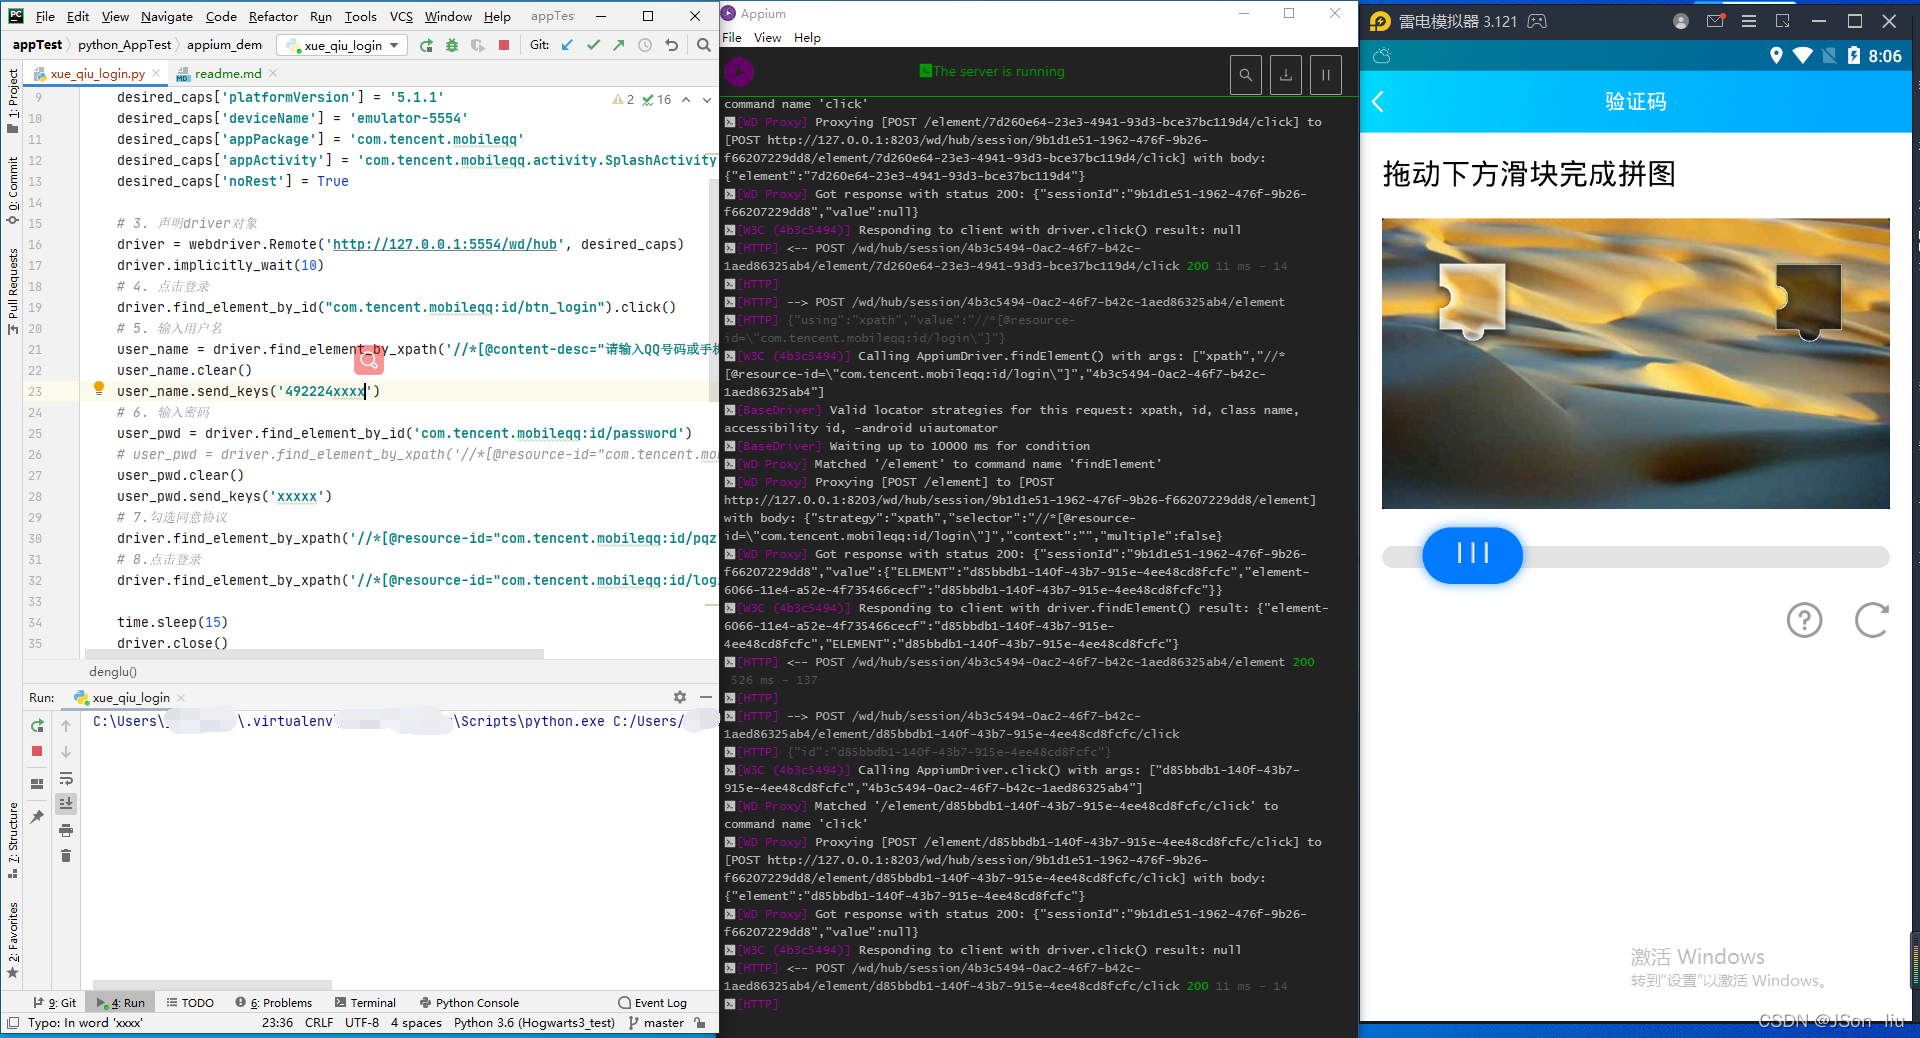
Task: Open Appium View menu
Action: pos(768,38)
